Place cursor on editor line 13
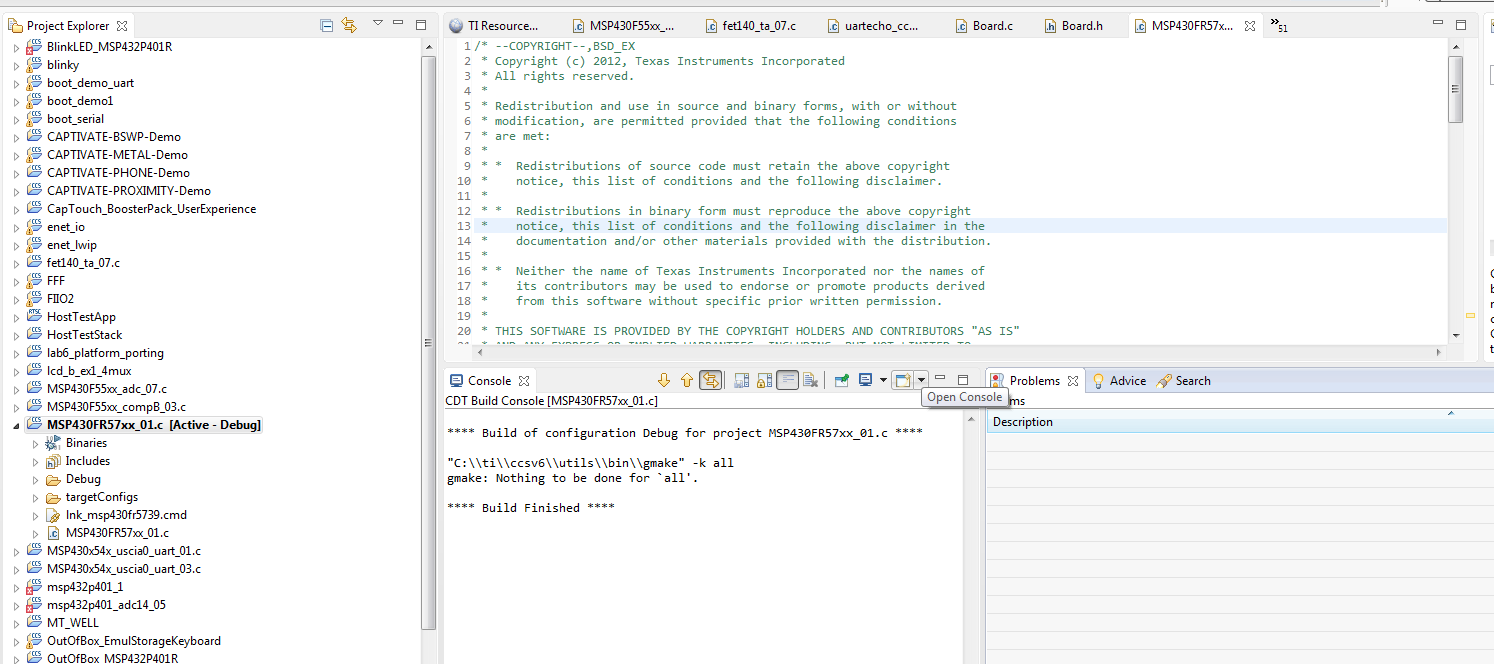This screenshot has width=1494, height=664. pos(960,226)
